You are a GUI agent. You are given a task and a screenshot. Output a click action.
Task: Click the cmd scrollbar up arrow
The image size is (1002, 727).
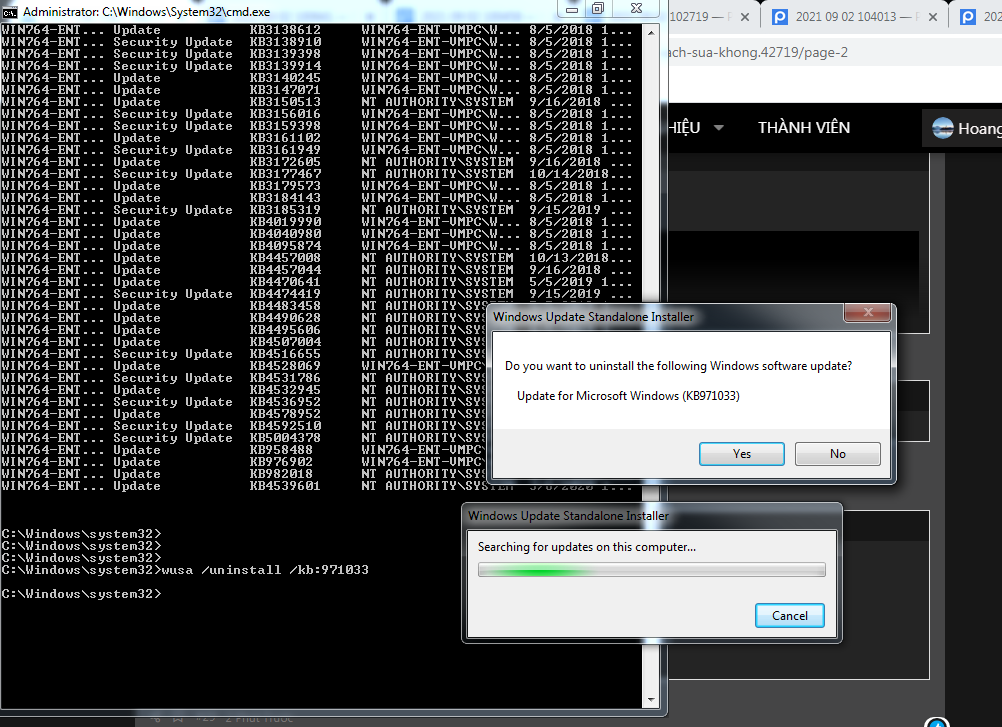(x=651, y=32)
